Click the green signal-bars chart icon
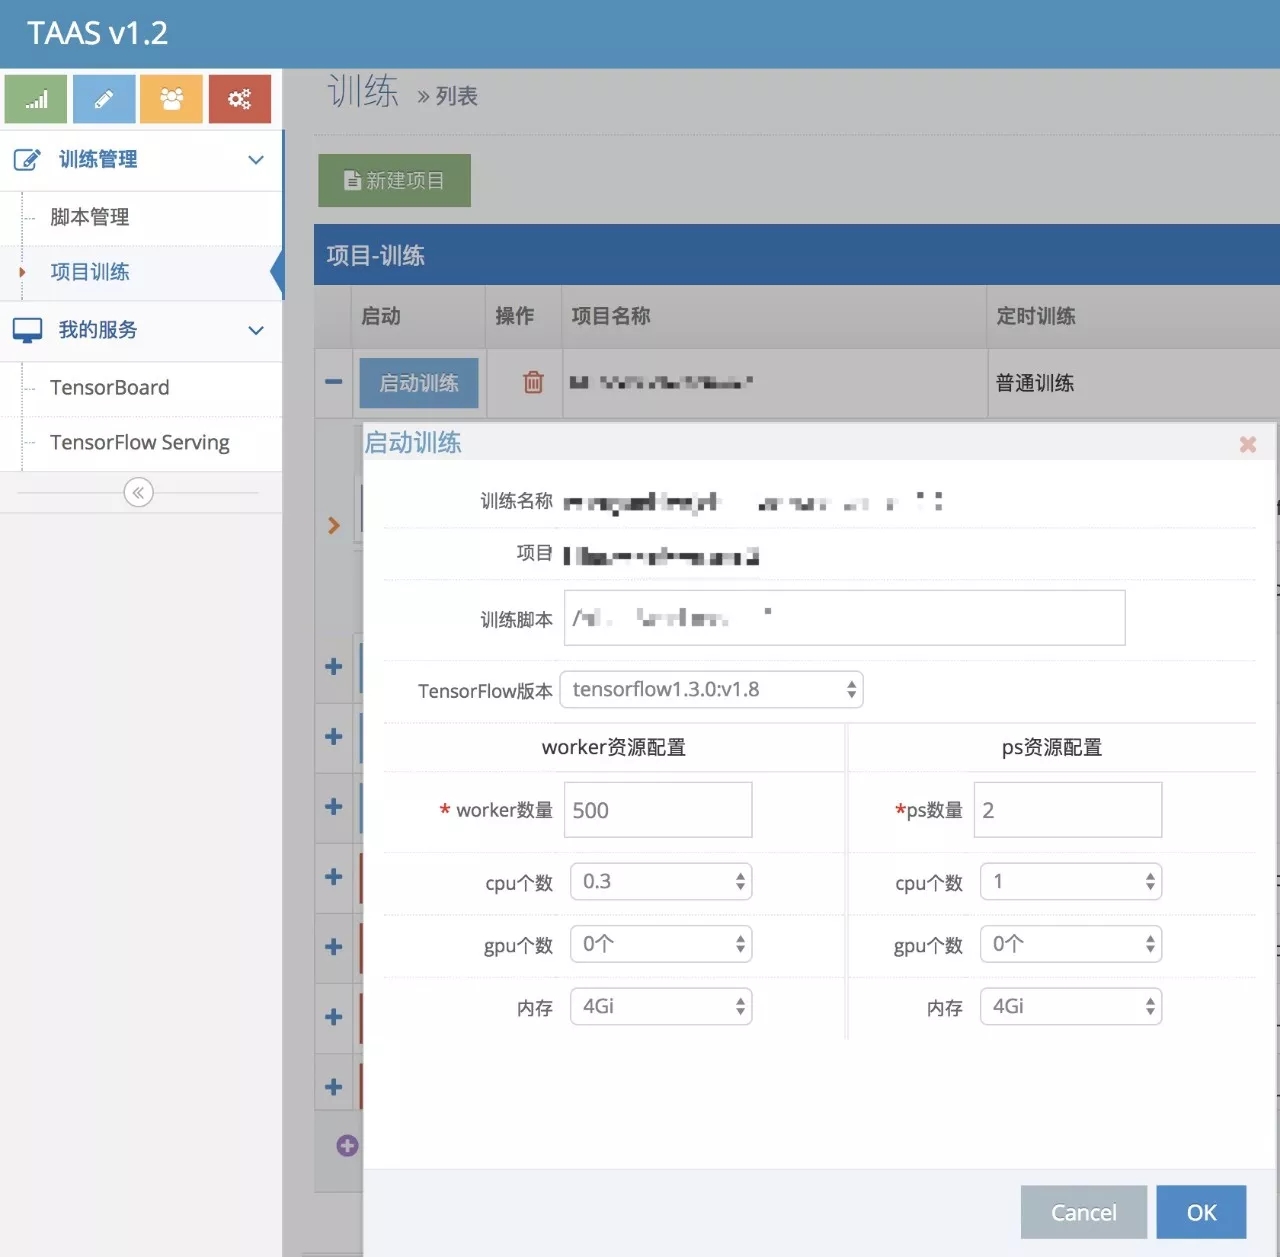 36,99
